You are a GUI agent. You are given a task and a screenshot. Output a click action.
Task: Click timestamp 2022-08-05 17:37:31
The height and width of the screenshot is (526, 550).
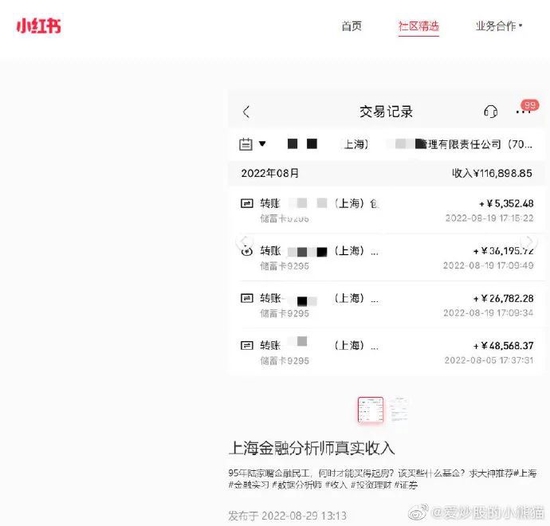tap(489, 360)
